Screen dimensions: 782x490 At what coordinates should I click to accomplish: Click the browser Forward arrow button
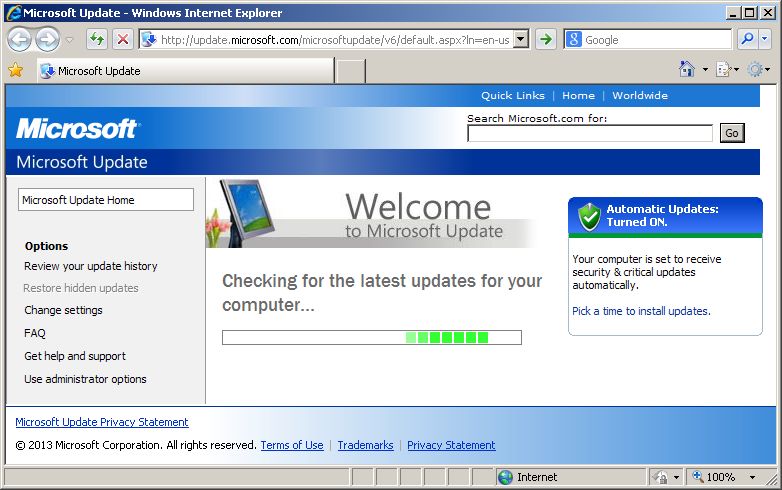click(x=47, y=39)
